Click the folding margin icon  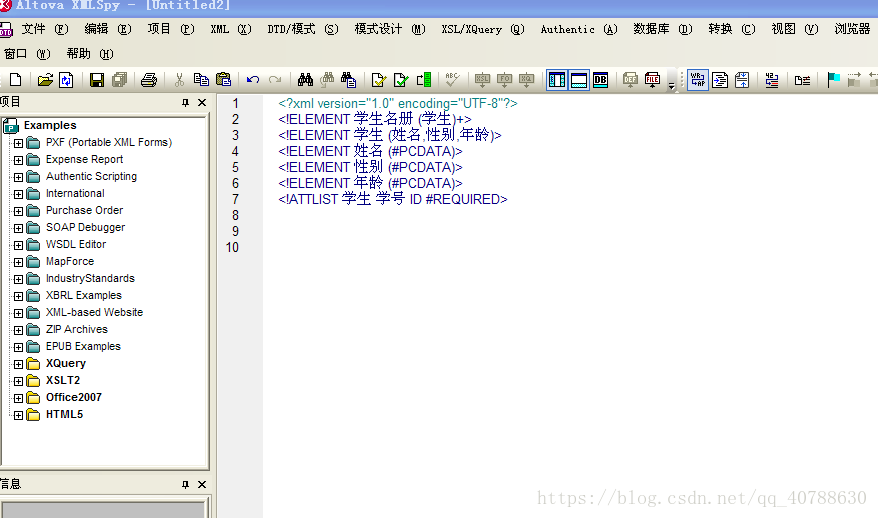click(742, 80)
